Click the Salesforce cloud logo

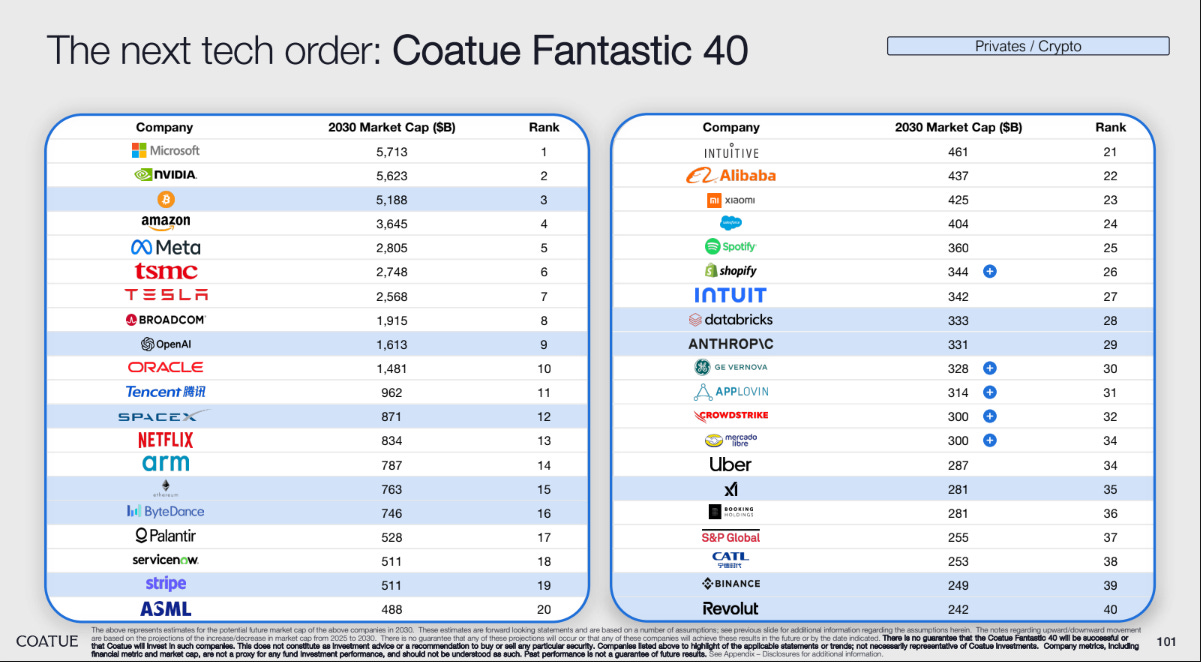[x=730, y=223]
